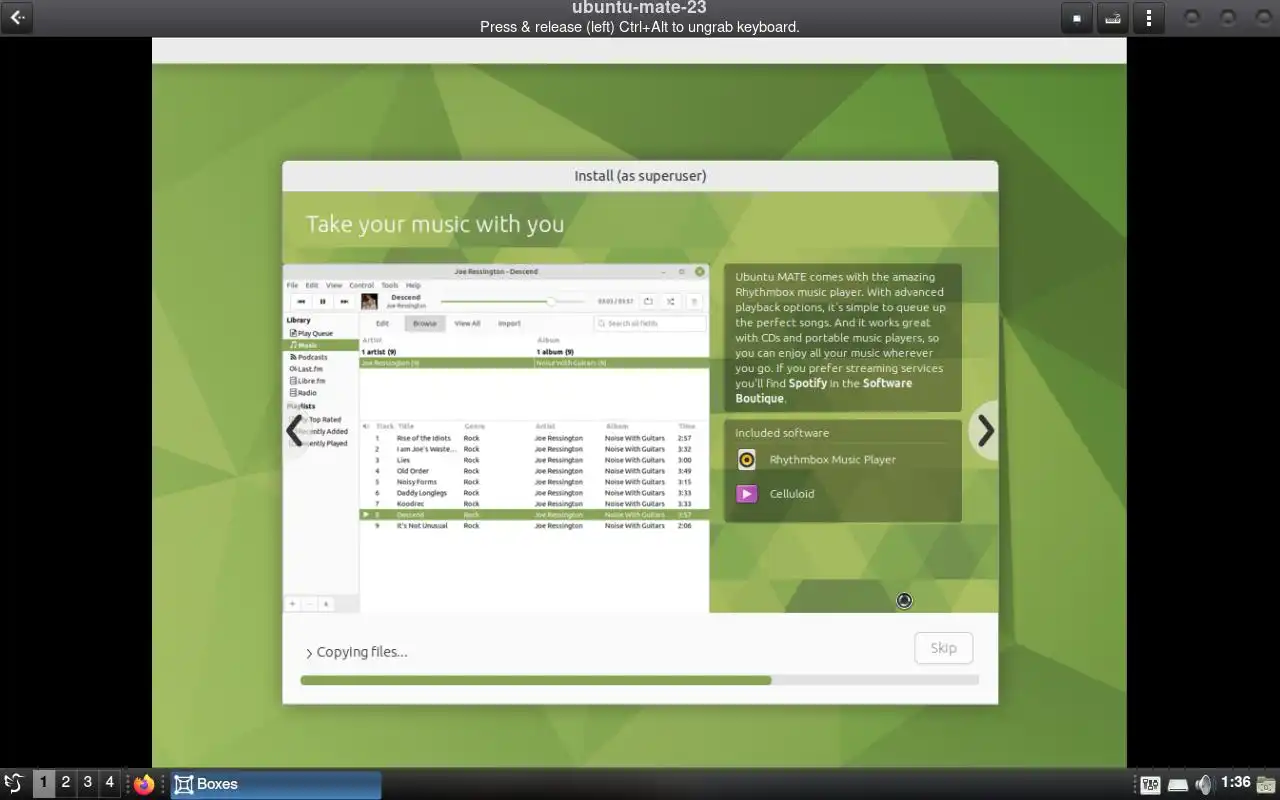
Task: Click the ubuntu-mate-23 window title
Action: click(639, 8)
